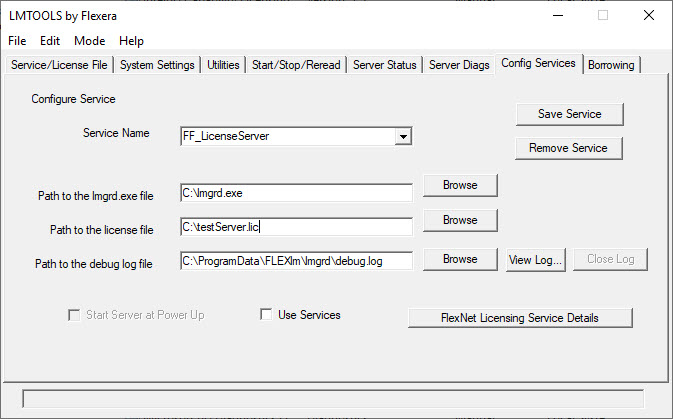The height and width of the screenshot is (419, 673).
Task: Click 'Path to the license file' label
Action: [x=102, y=230]
